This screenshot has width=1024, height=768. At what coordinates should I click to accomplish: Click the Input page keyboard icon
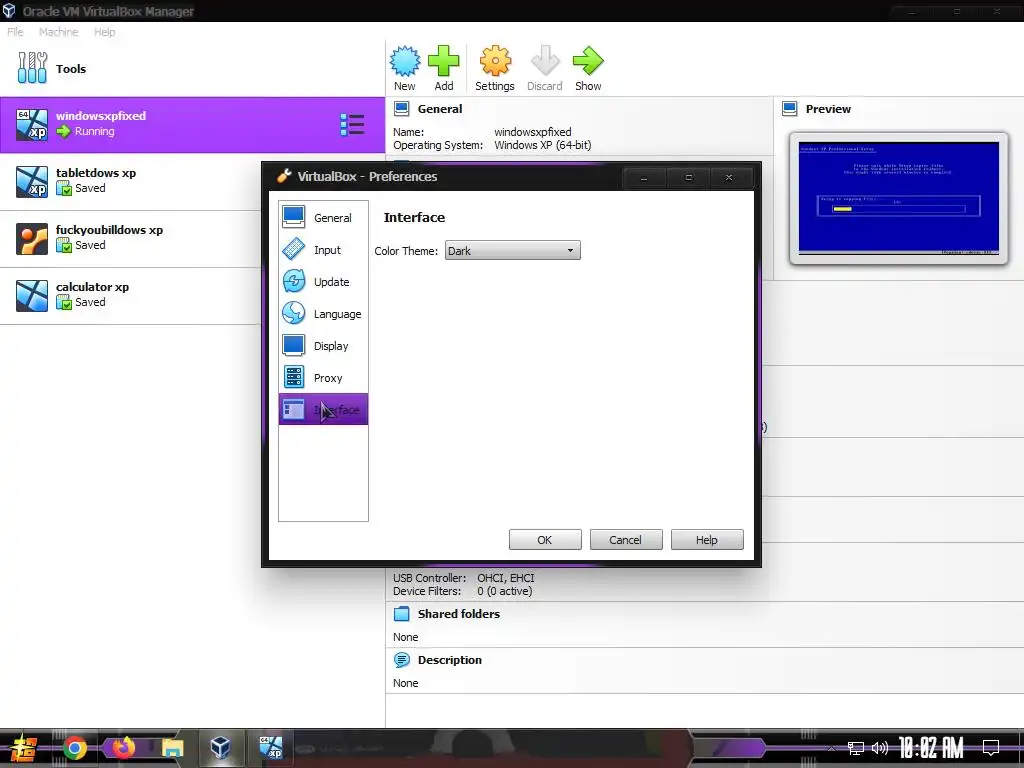pyautogui.click(x=294, y=249)
